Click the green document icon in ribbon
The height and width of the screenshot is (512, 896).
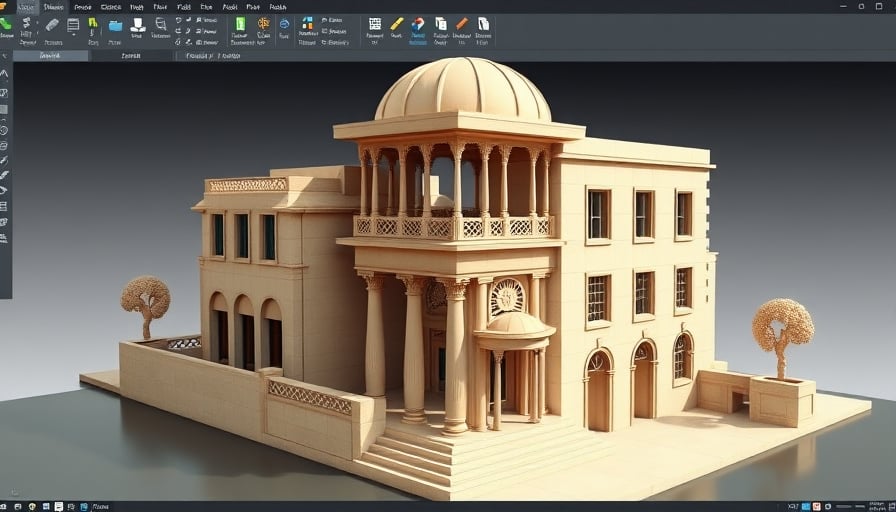[240, 23]
